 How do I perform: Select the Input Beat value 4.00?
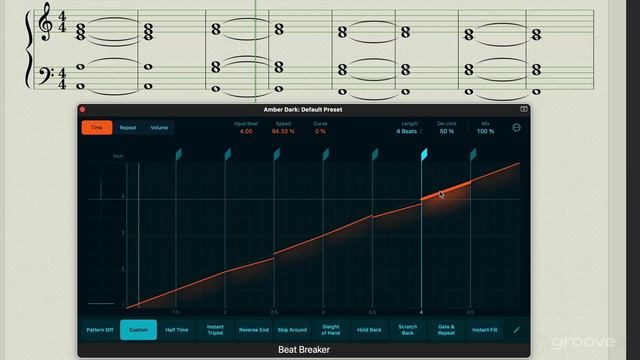tap(246, 131)
